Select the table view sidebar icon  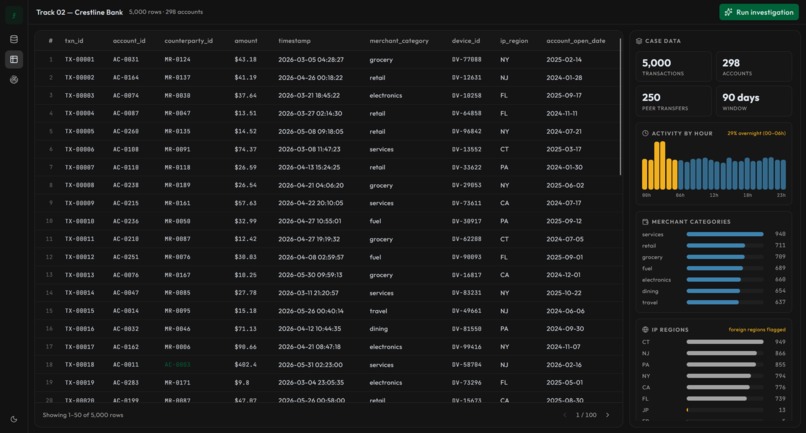click(14, 59)
